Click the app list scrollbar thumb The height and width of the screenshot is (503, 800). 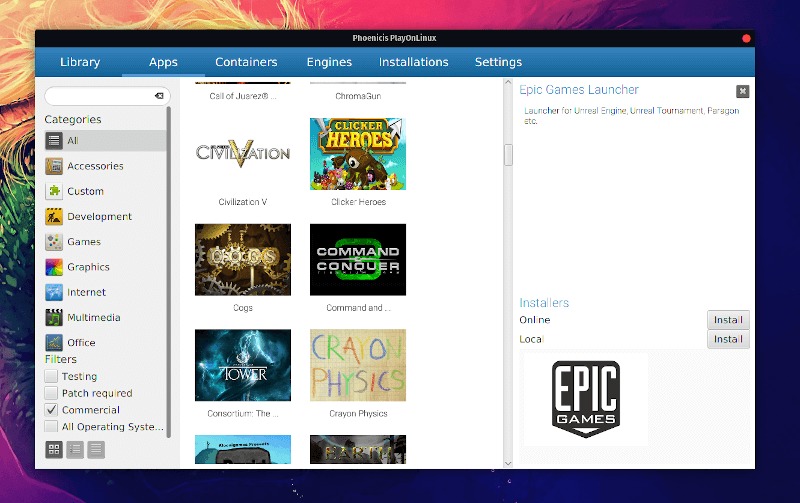[508, 155]
